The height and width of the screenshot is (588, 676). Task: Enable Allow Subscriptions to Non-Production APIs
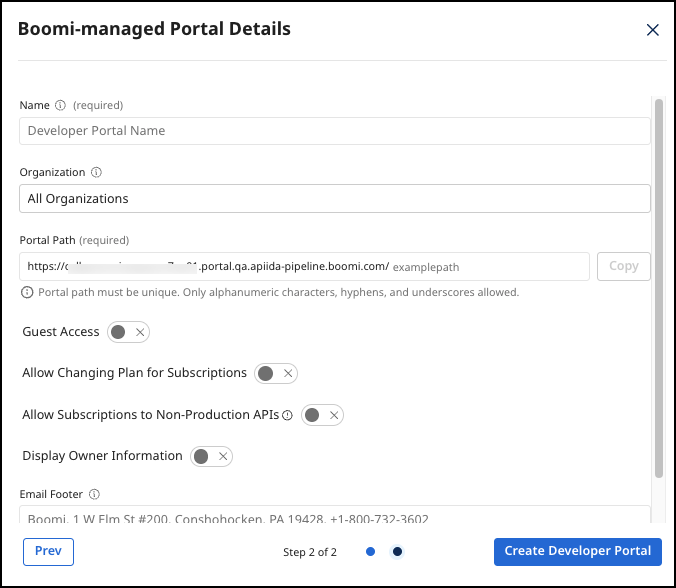(x=322, y=415)
